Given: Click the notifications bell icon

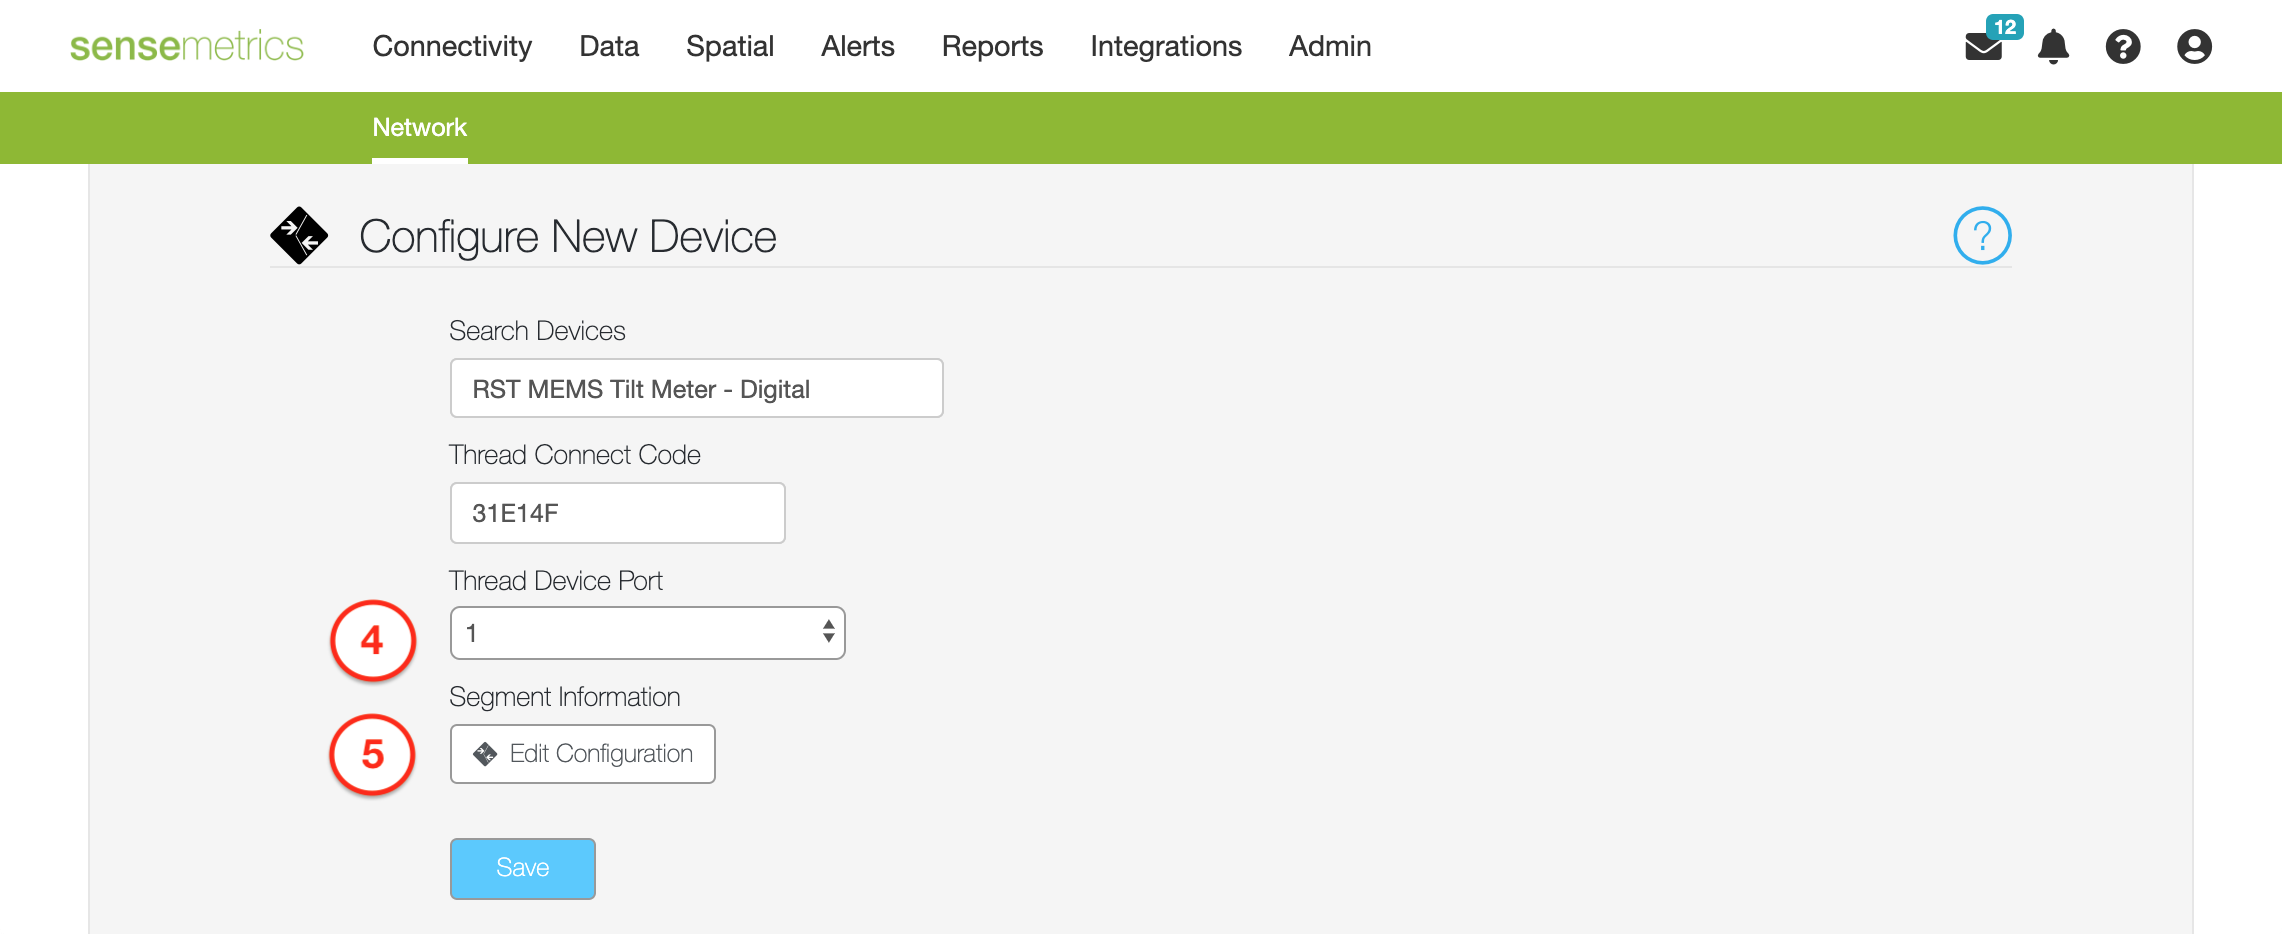Looking at the screenshot, I should click(x=2053, y=46).
